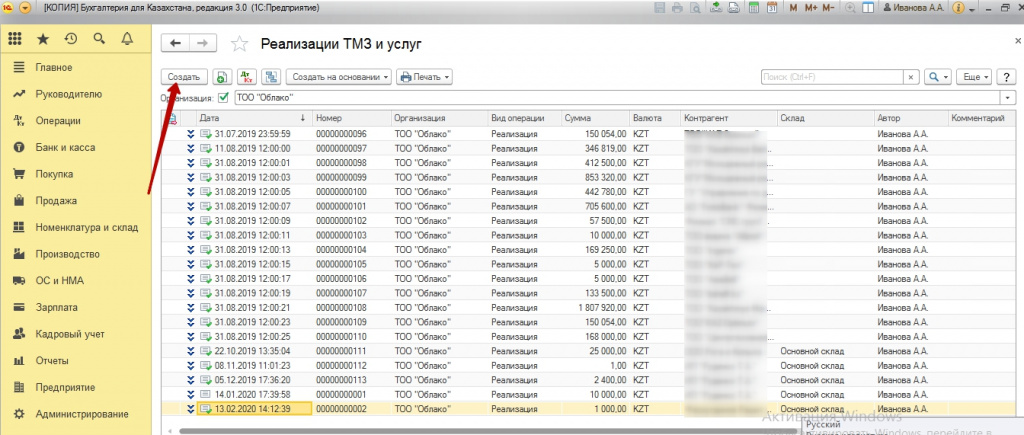Open the Предприятие section
This screenshot has height=435, width=1024.
(x=76, y=387)
